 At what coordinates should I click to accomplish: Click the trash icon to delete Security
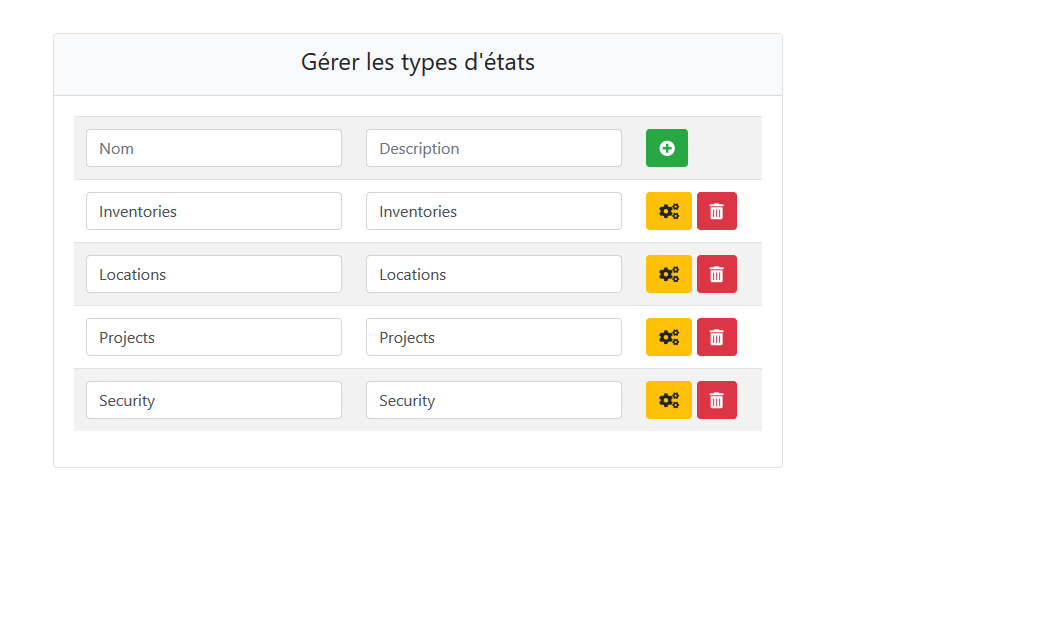point(716,400)
